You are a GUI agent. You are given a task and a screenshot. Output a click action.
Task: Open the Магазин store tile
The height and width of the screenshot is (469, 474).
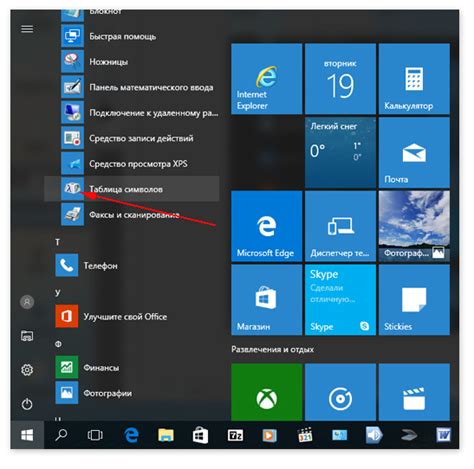coord(267,300)
